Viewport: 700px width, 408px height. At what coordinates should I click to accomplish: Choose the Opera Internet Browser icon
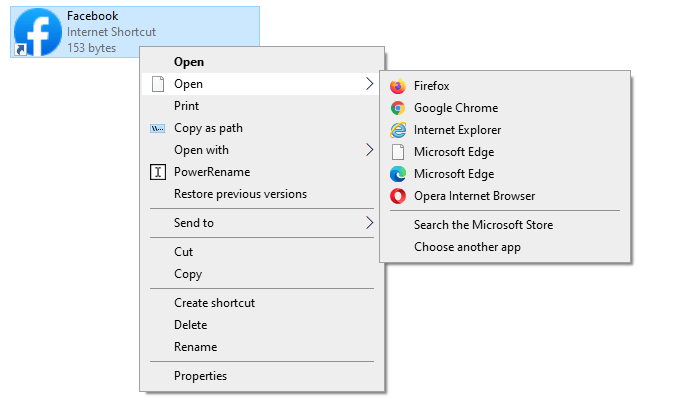(397, 196)
